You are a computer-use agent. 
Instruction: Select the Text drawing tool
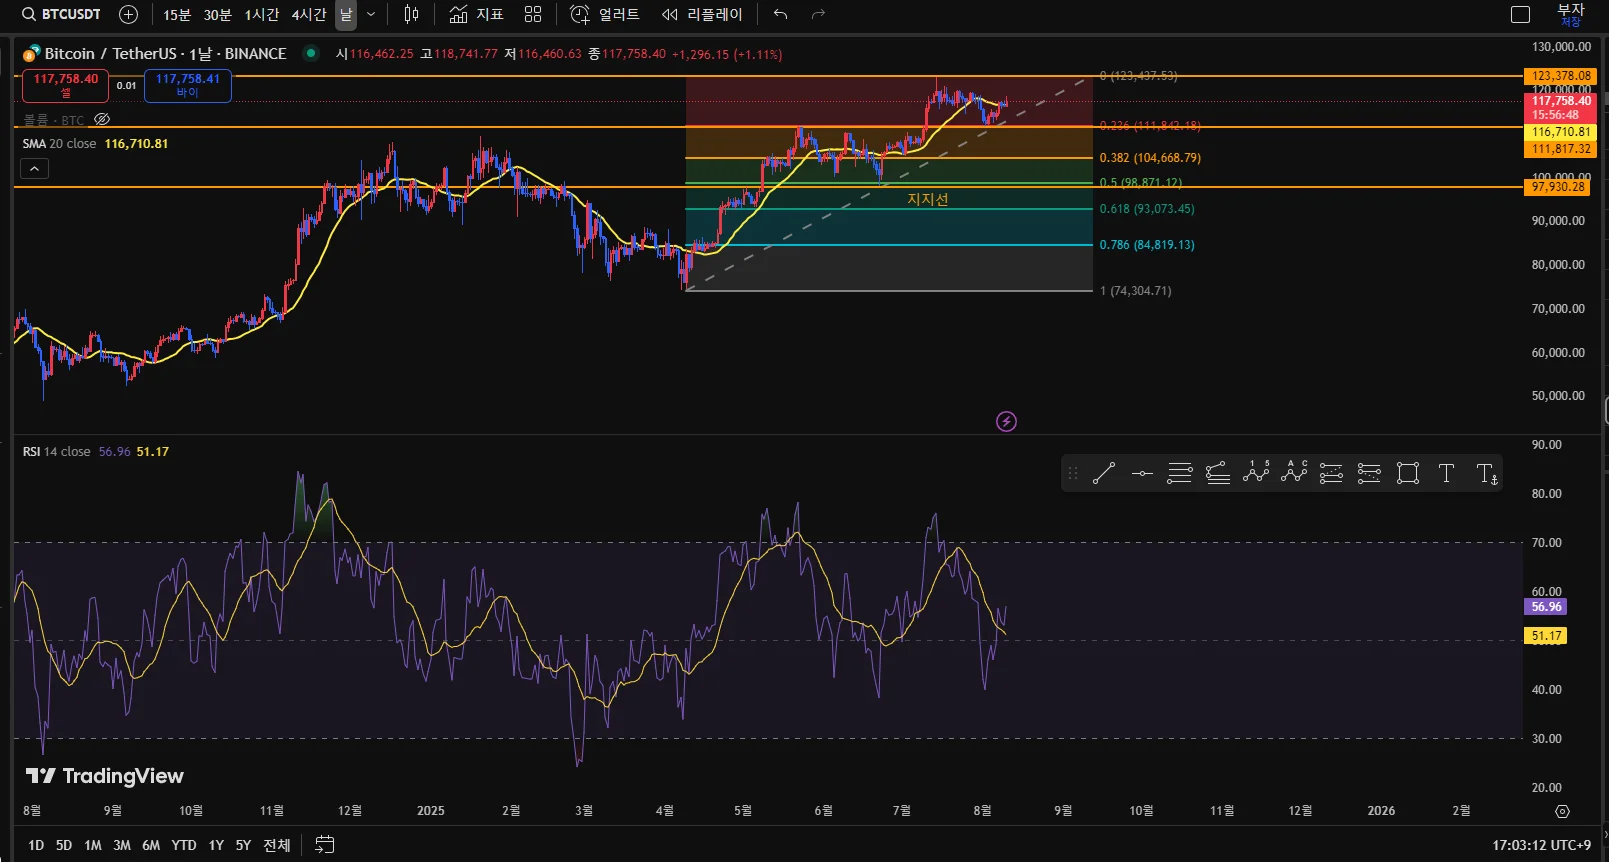click(1446, 473)
